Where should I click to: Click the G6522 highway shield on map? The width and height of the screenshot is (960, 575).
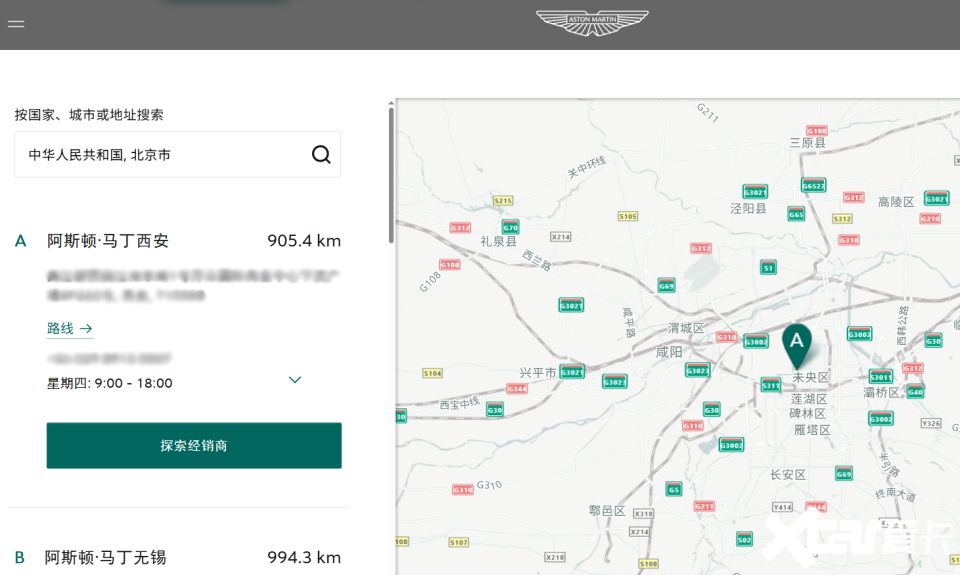coord(813,185)
